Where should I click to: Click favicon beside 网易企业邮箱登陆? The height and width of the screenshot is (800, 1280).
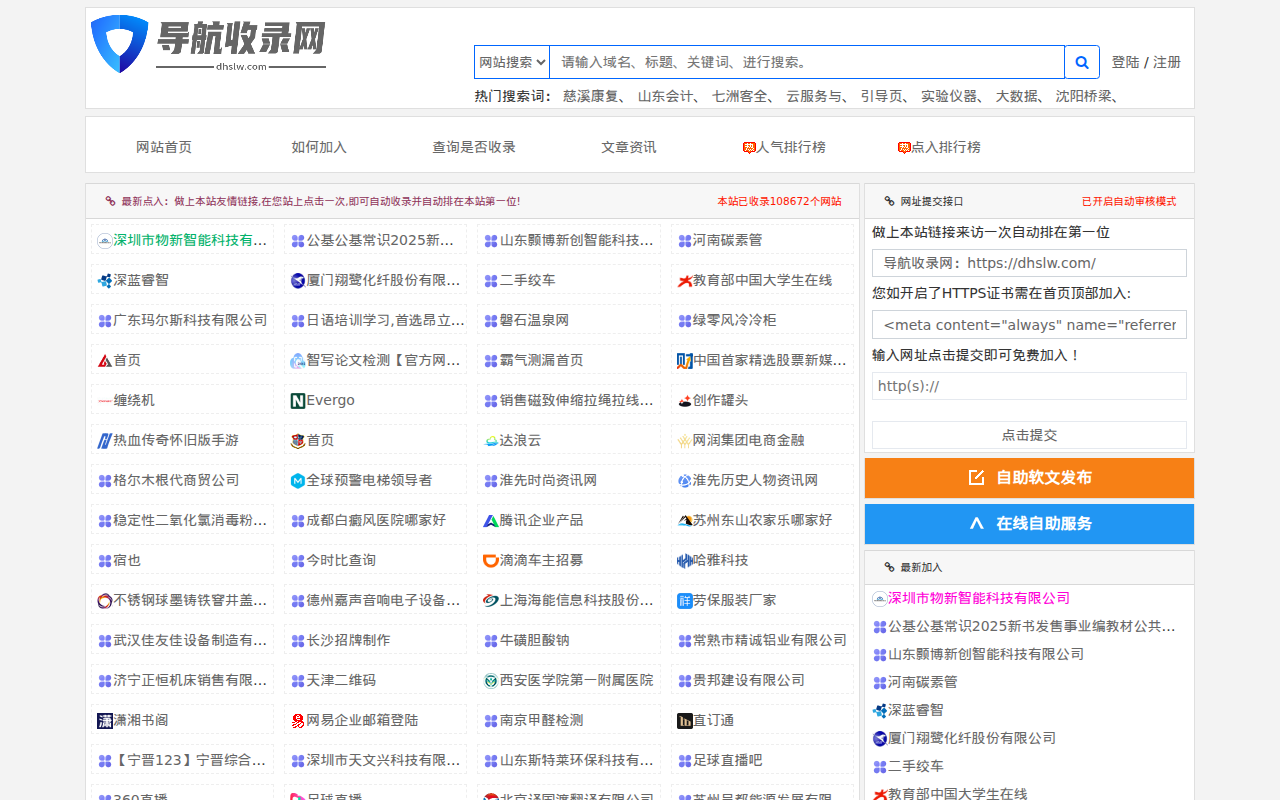[x=298, y=721]
